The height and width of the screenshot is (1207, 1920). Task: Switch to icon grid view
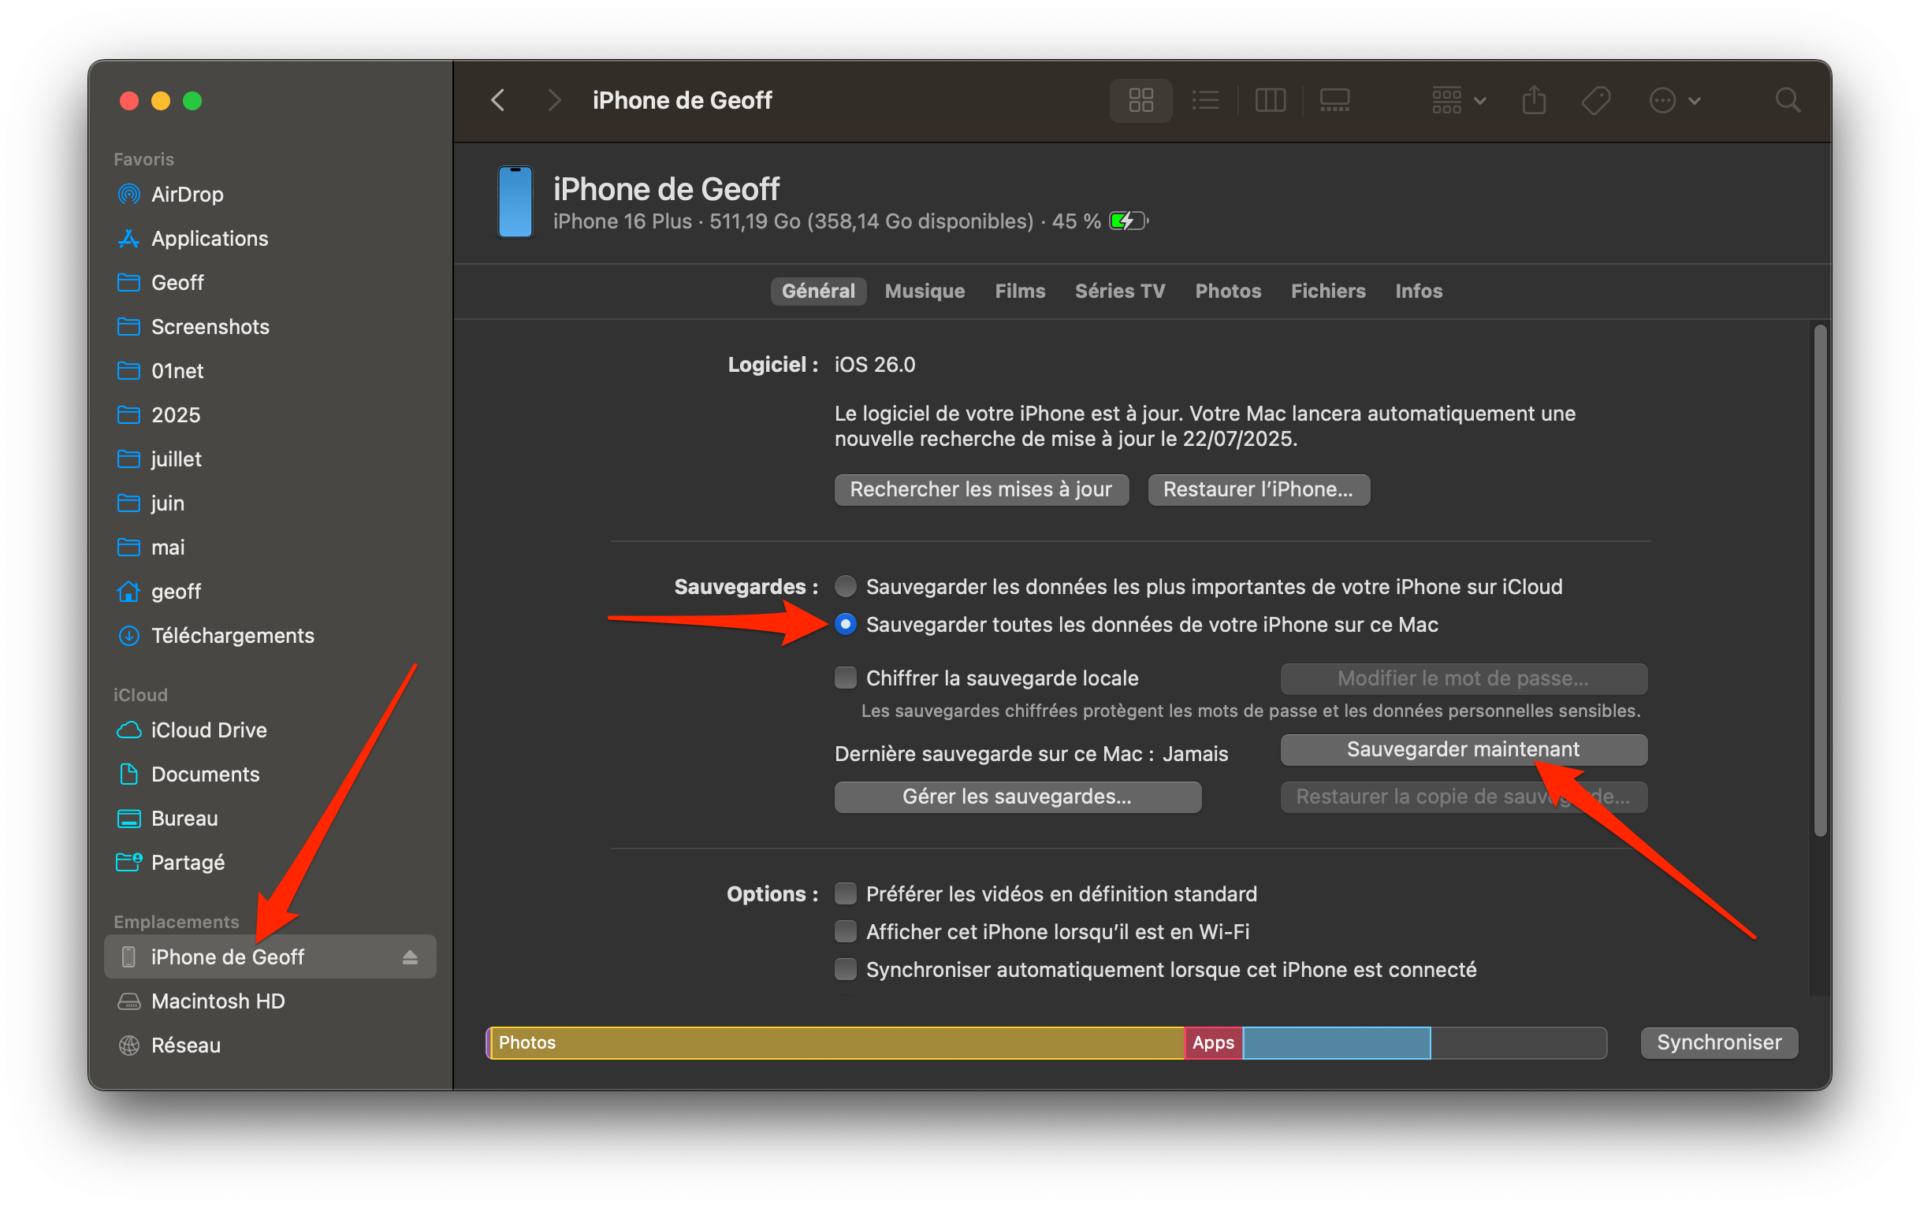point(1141,100)
